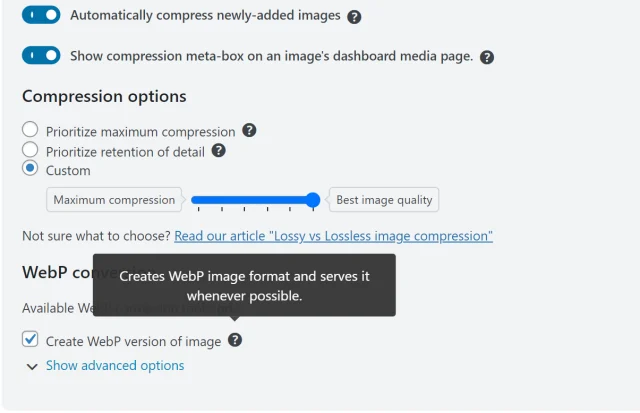
Task: Click the middle of the compression slider track
Action: [253, 200]
